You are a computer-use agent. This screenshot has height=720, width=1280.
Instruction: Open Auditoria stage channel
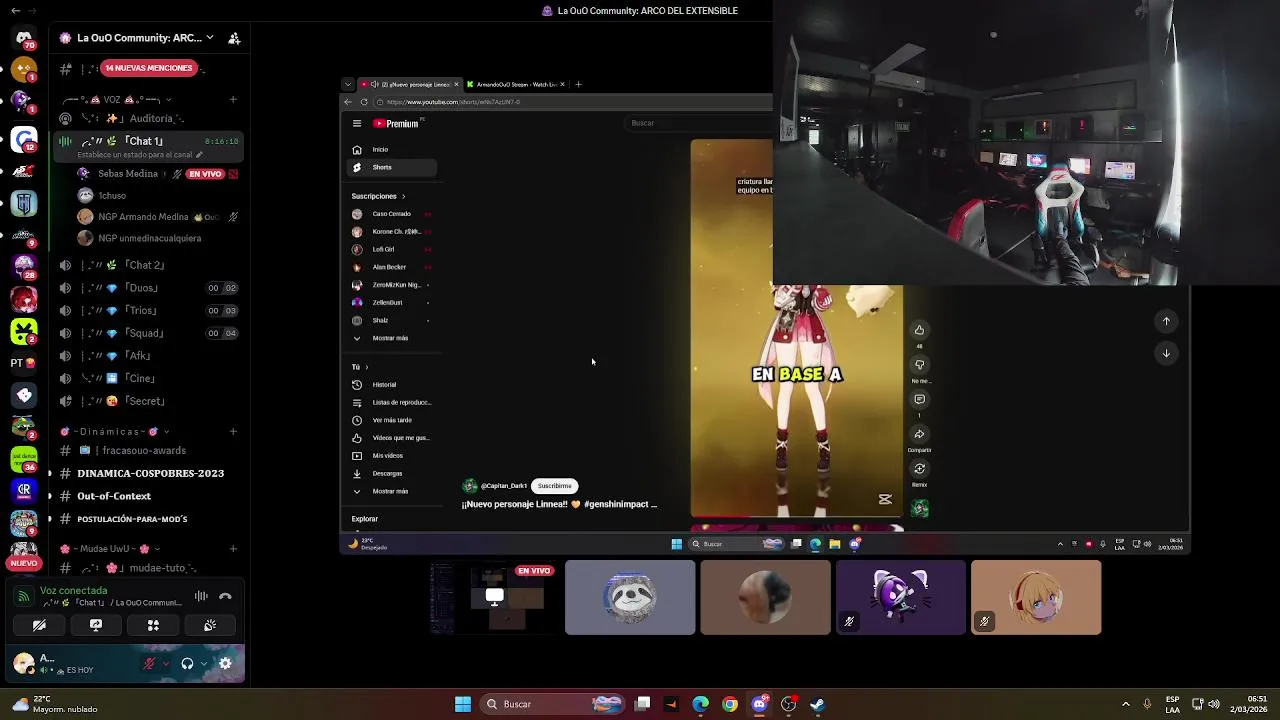pos(150,118)
